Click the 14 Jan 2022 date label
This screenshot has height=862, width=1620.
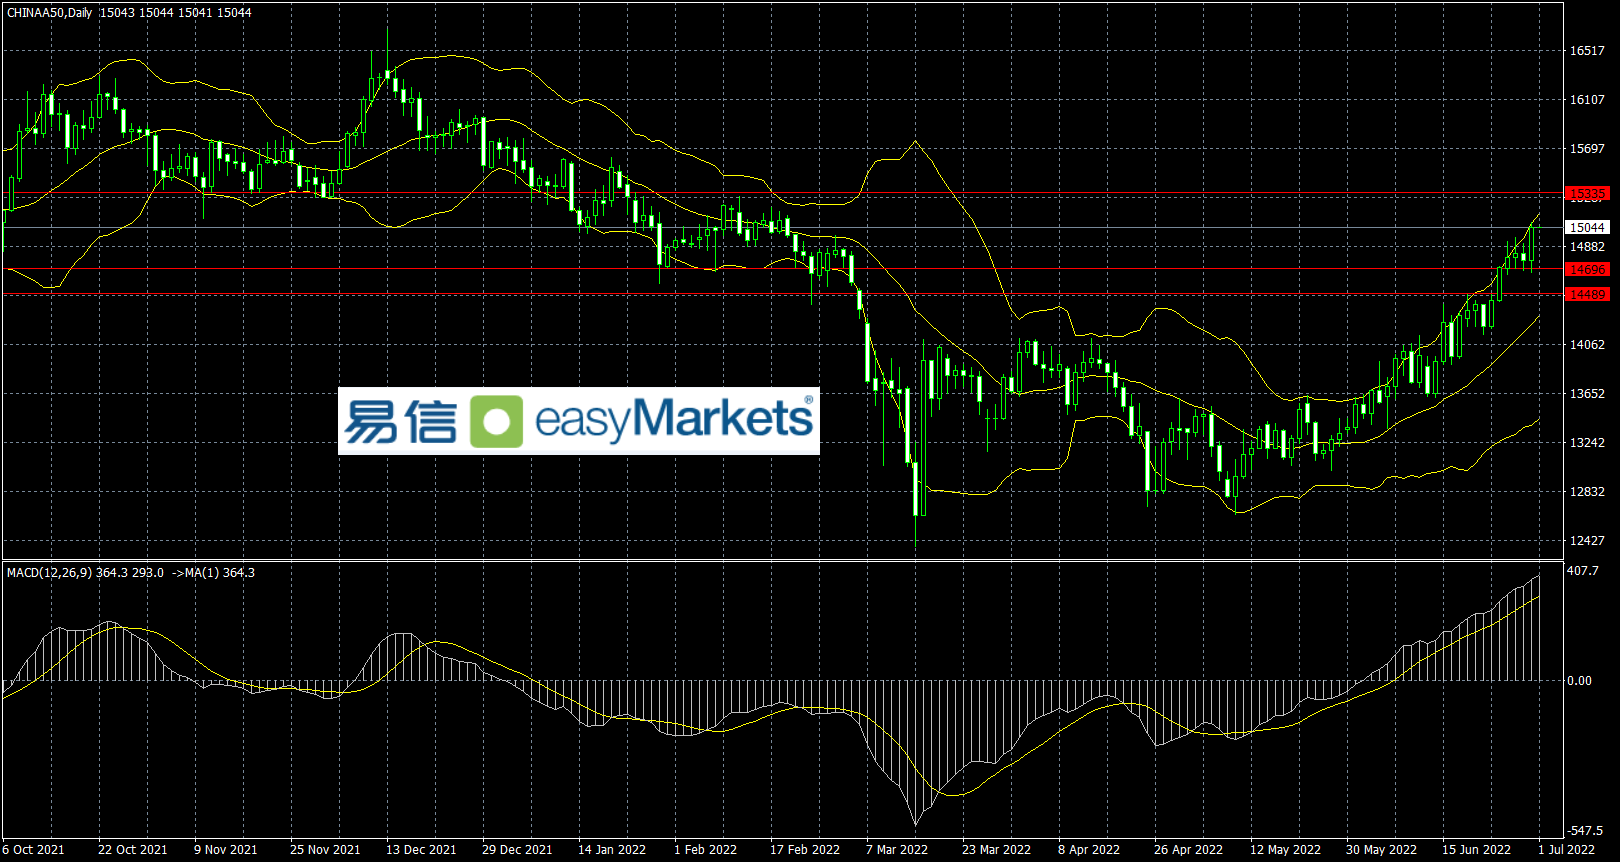click(x=612, y=849)
